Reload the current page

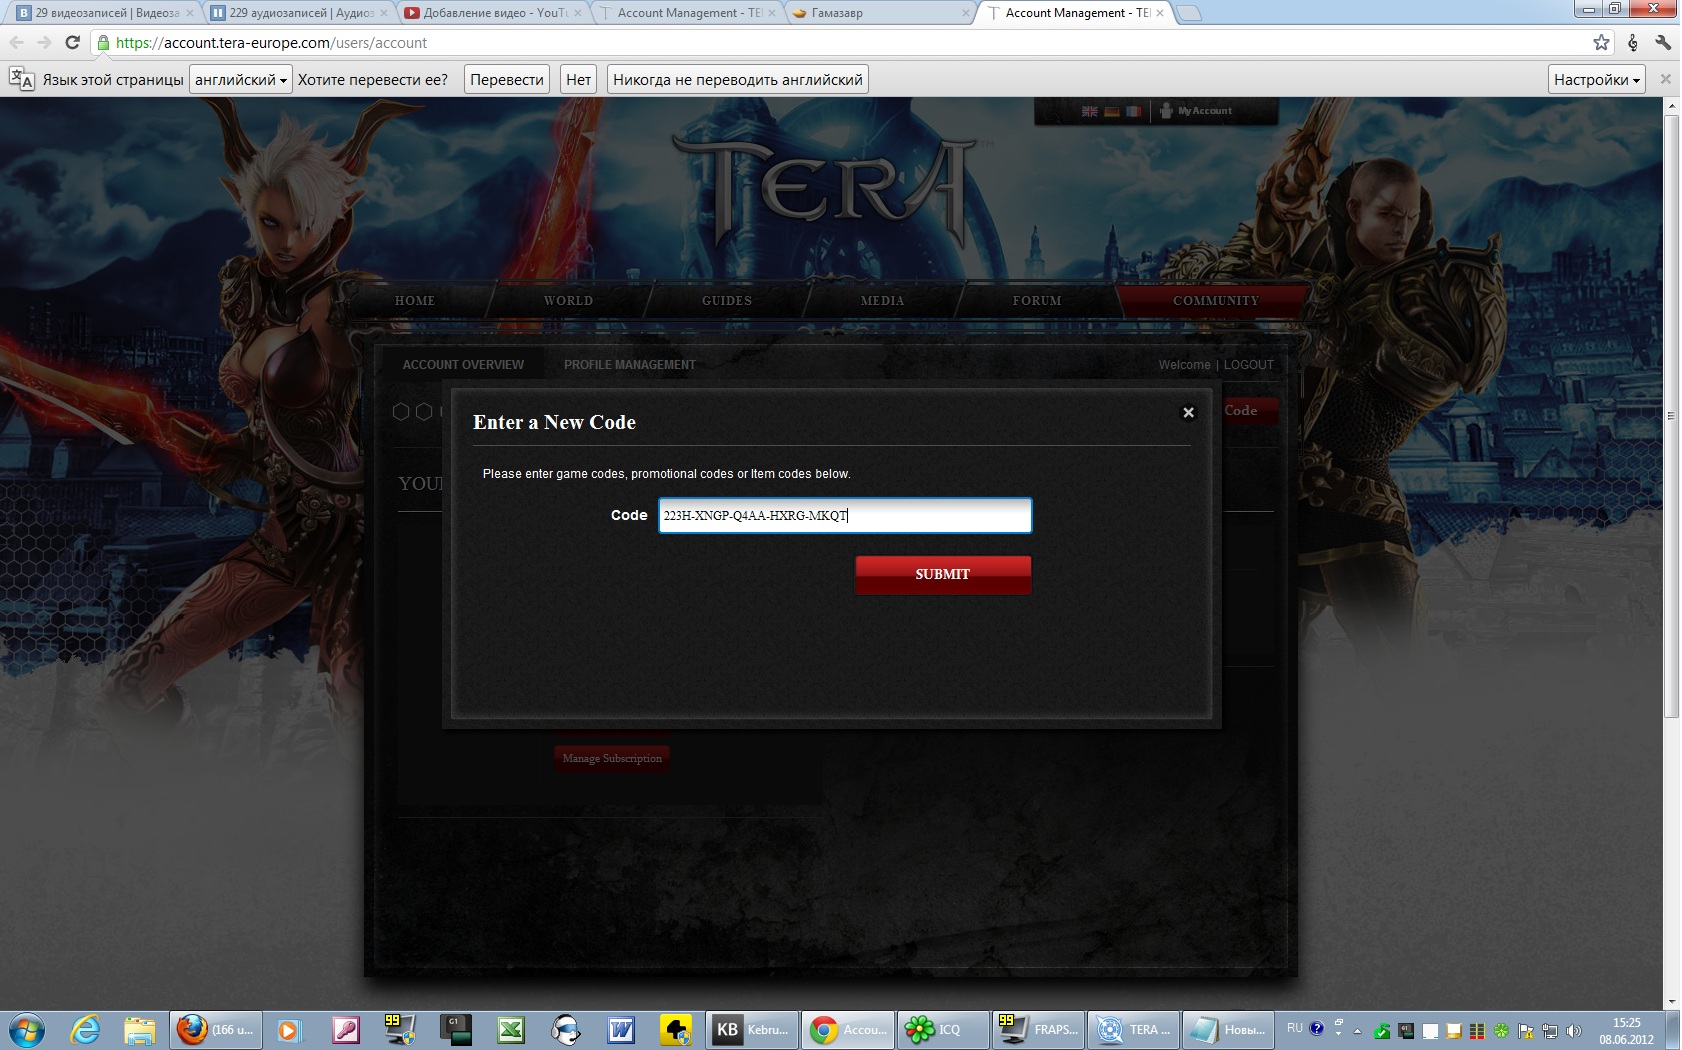72,42
